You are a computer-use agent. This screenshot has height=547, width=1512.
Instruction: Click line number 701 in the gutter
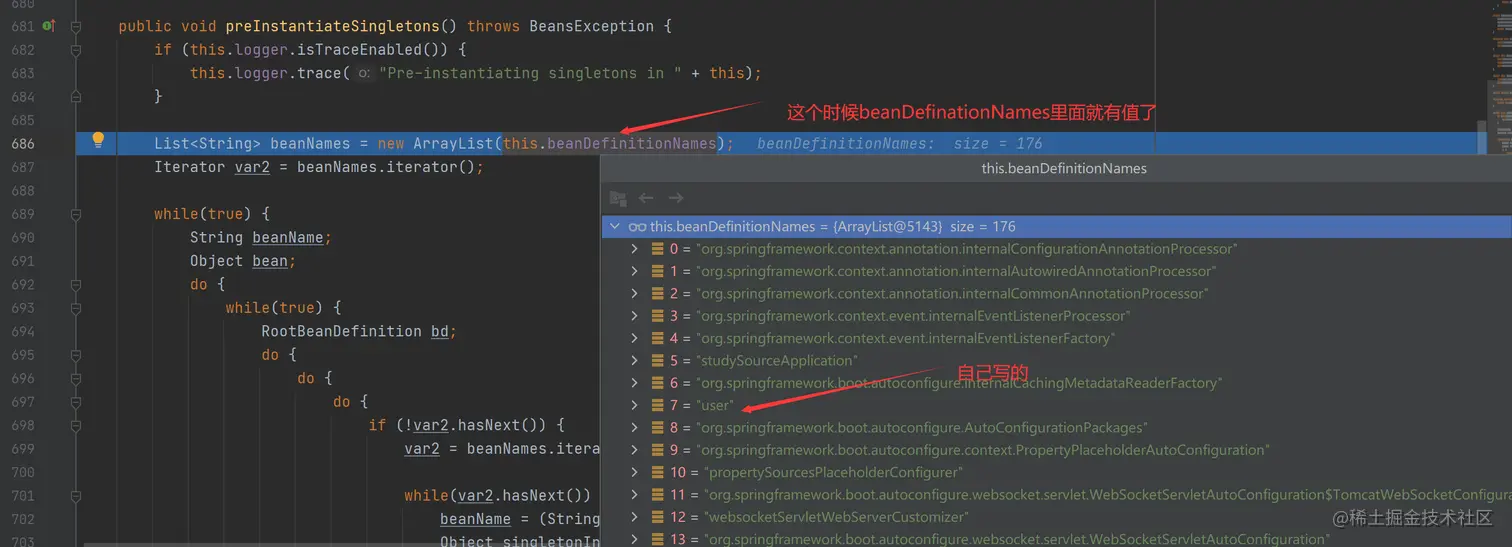(x=22, y=495)
